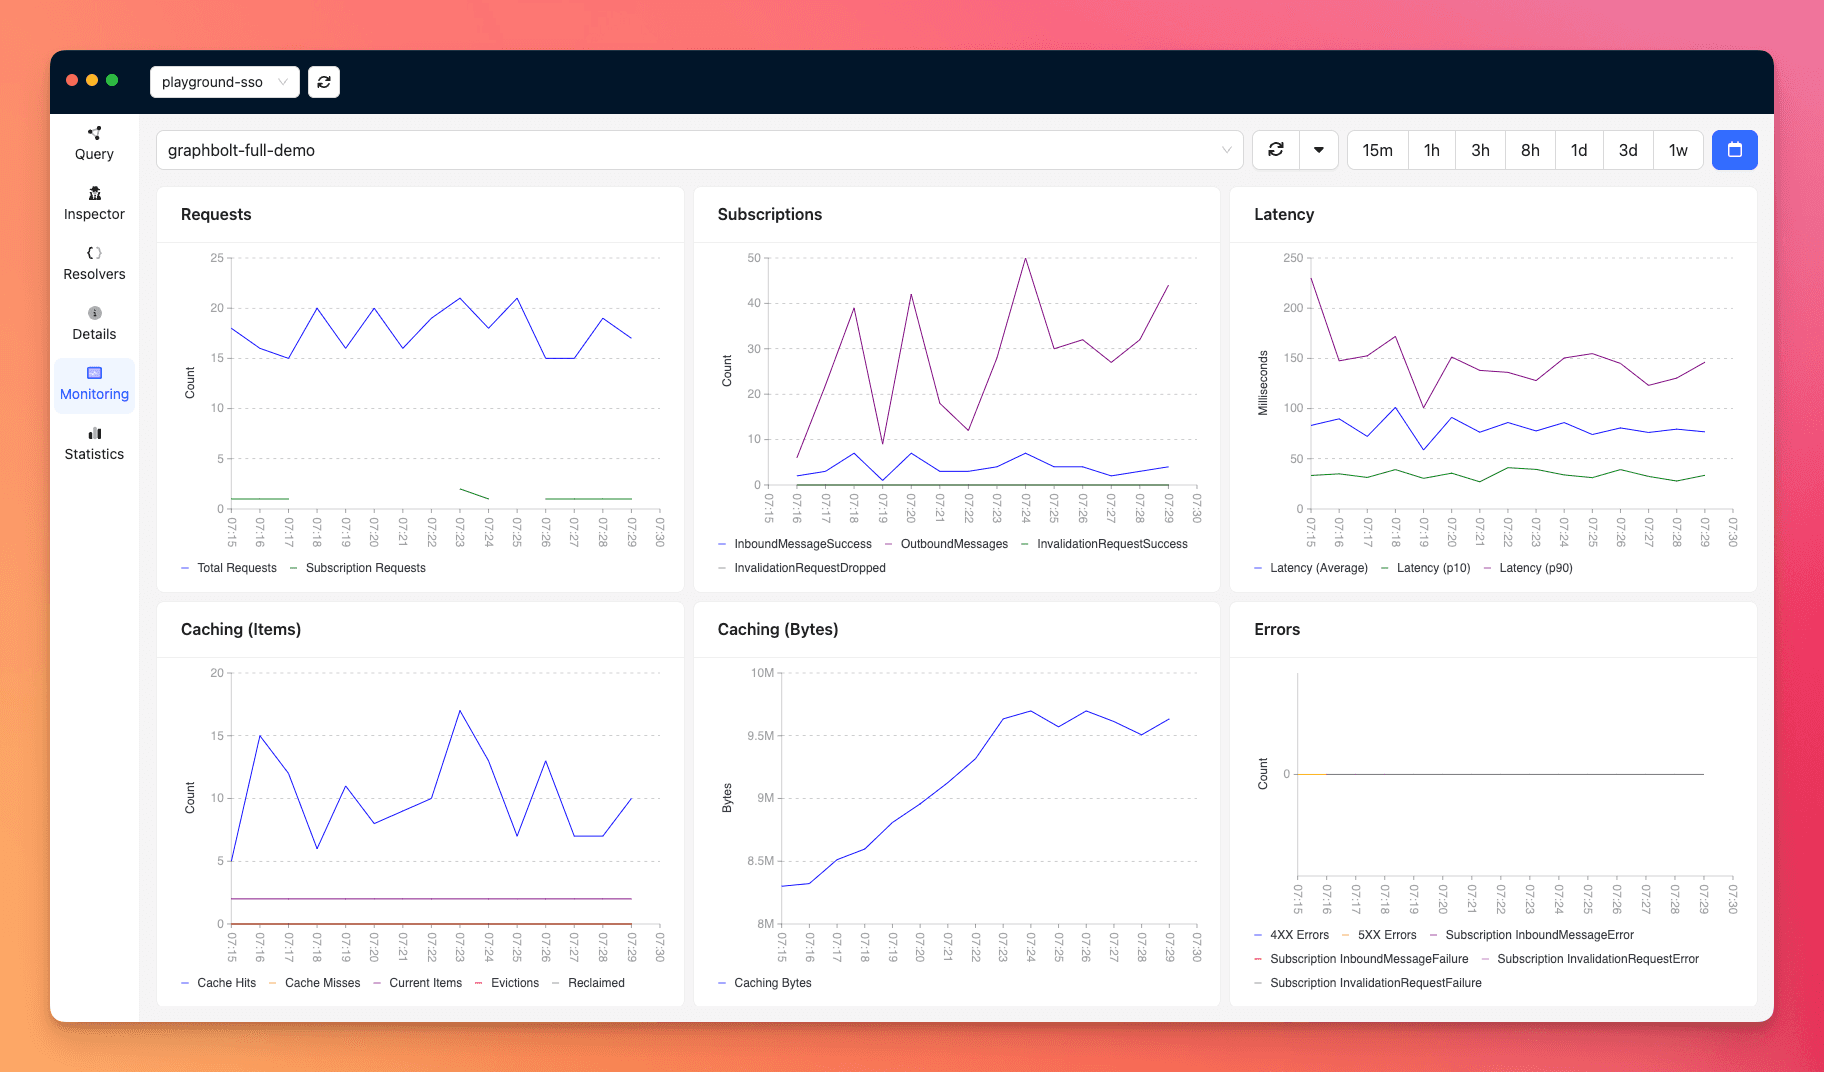Image resolution: width=1824 pixels, height=1072 pixels.
Task: Click the 3h time range button
Action: point(1480,149)
